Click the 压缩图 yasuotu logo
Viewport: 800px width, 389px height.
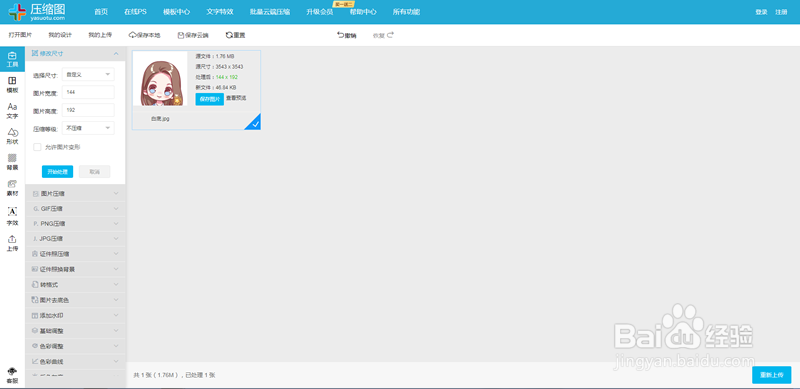coord(37,12)
